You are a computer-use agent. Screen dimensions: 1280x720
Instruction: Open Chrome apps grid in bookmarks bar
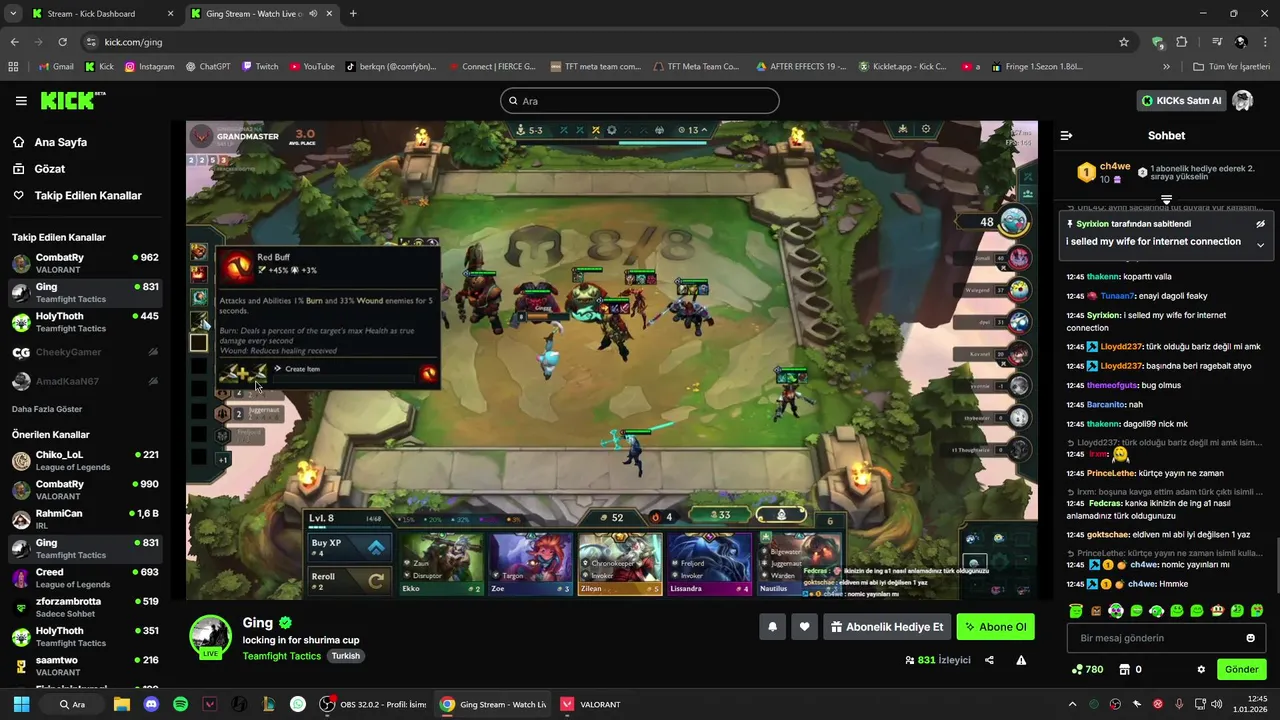(x=13, y=67)
